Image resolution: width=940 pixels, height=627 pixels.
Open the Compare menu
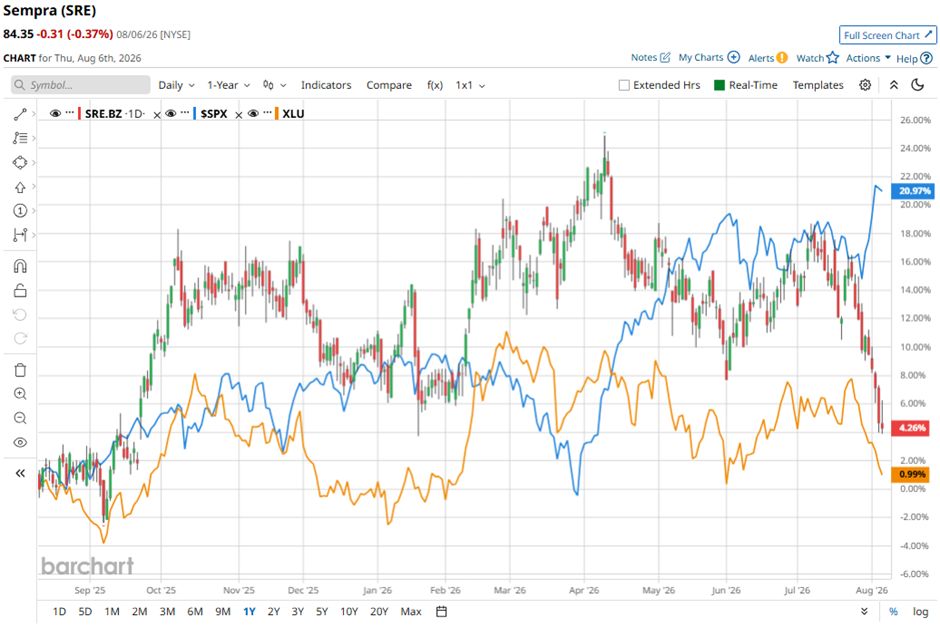click(x=389, y=85)
